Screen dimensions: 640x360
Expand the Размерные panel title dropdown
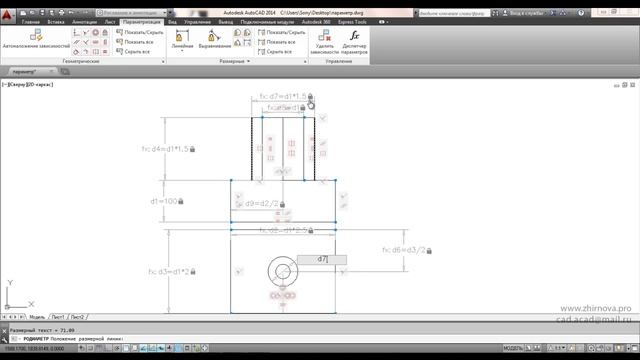(235, 61)
